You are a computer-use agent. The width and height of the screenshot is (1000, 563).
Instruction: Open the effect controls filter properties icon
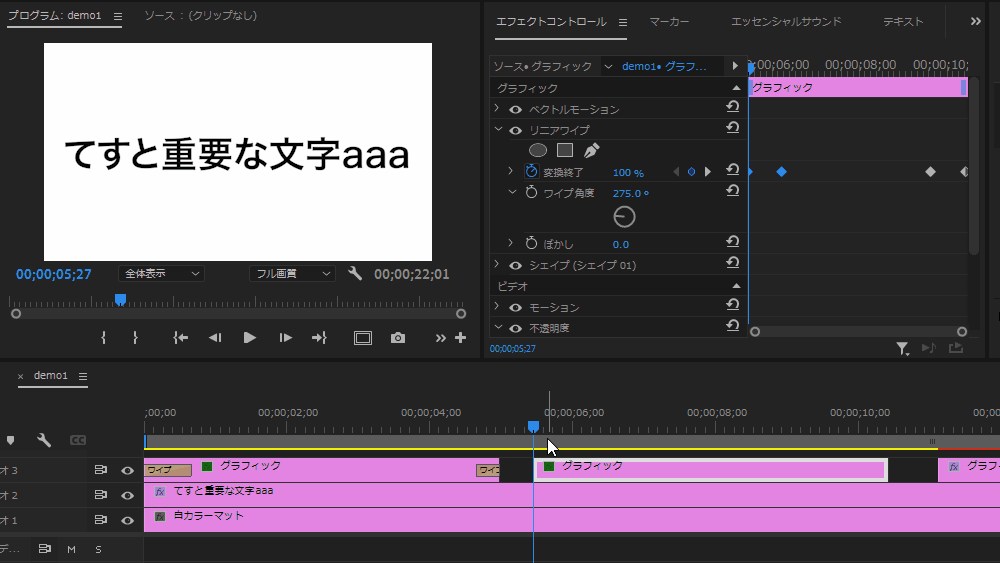902,348
